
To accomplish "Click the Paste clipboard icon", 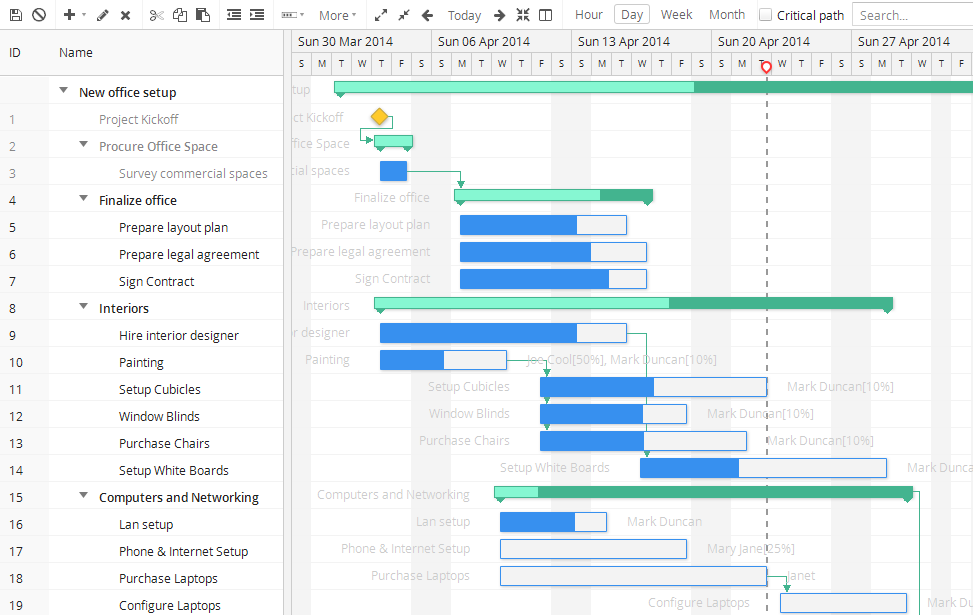I will click(x=202, y=15).
